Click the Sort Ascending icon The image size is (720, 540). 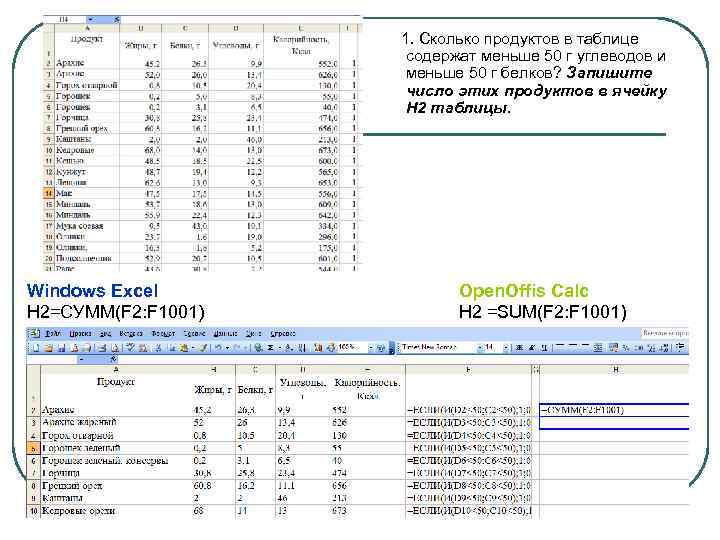coord(289,348)
